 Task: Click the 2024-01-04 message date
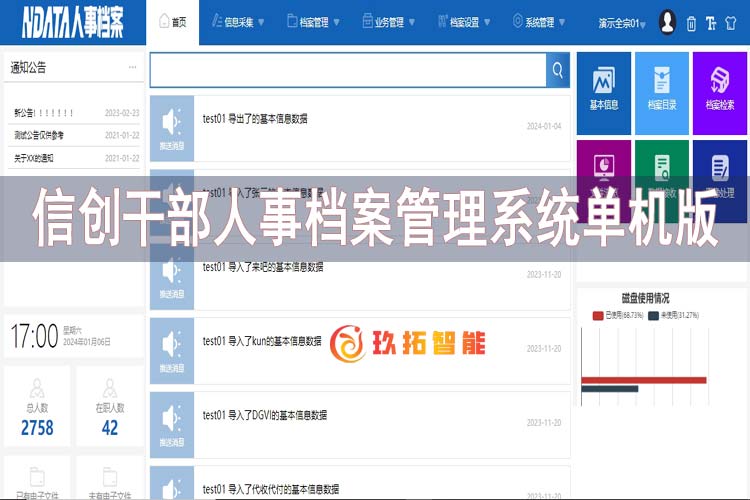tap(544, 126)
